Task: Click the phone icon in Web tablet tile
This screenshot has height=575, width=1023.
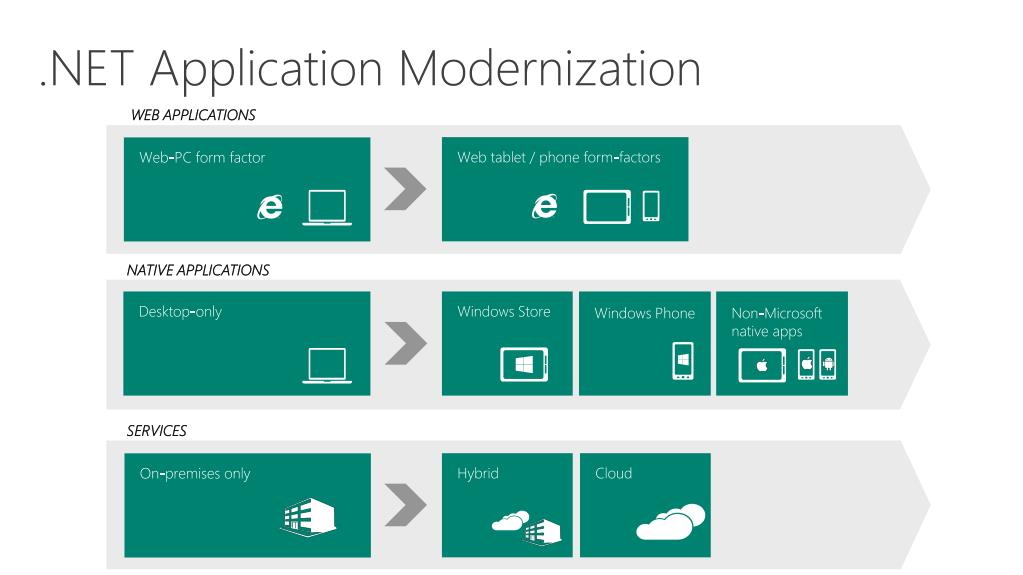Action: (651, 206)
